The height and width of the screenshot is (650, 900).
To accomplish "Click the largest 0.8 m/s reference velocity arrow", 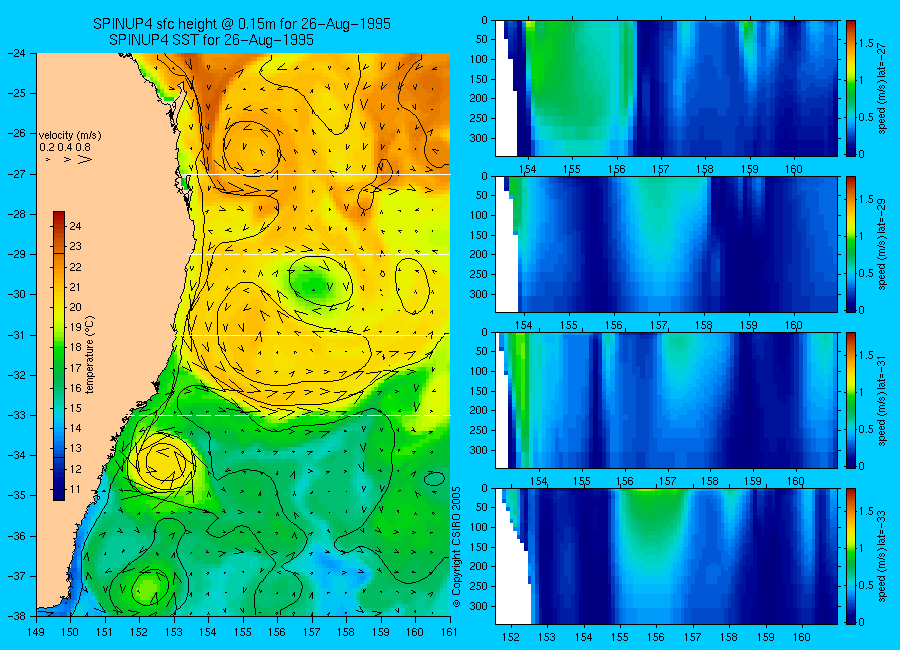I will (x=84, y=159).
